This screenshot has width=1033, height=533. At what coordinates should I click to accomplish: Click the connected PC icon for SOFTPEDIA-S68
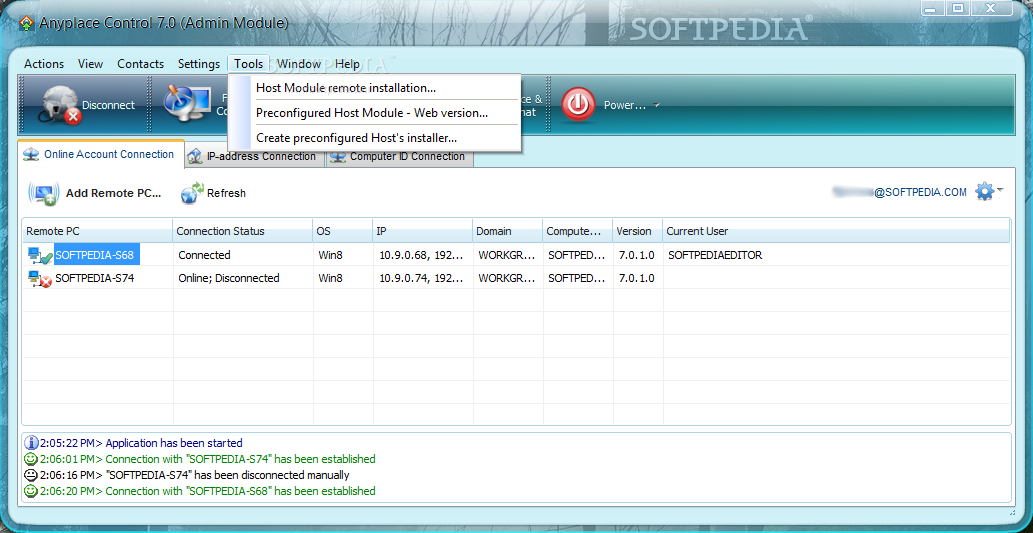pos(40,256)
